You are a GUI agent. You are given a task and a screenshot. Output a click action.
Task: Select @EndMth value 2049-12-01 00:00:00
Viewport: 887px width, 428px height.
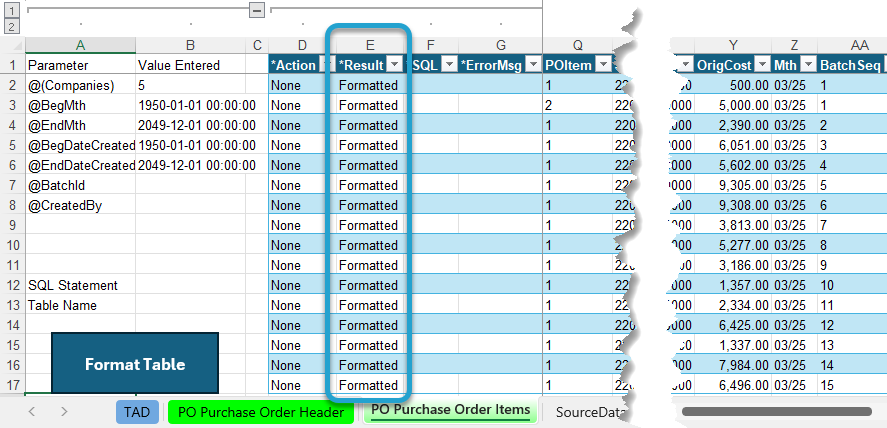191,125
